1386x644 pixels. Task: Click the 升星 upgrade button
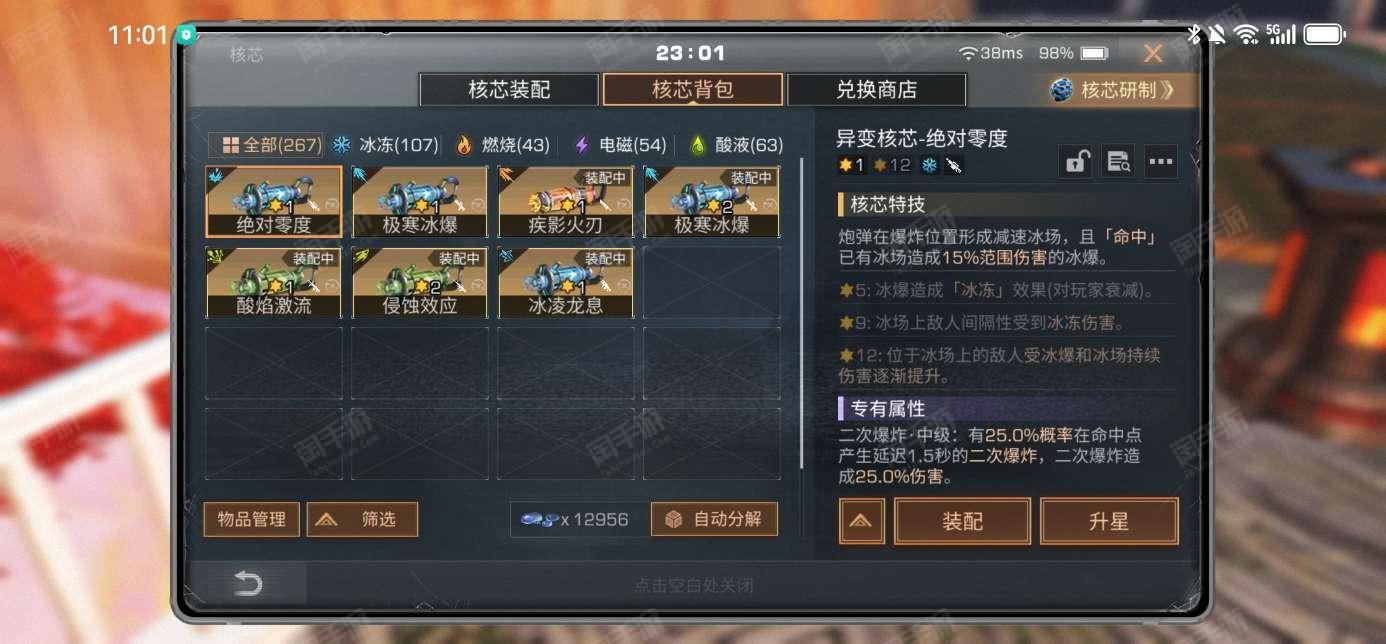pyautogui.click(x=1109, y=521)
